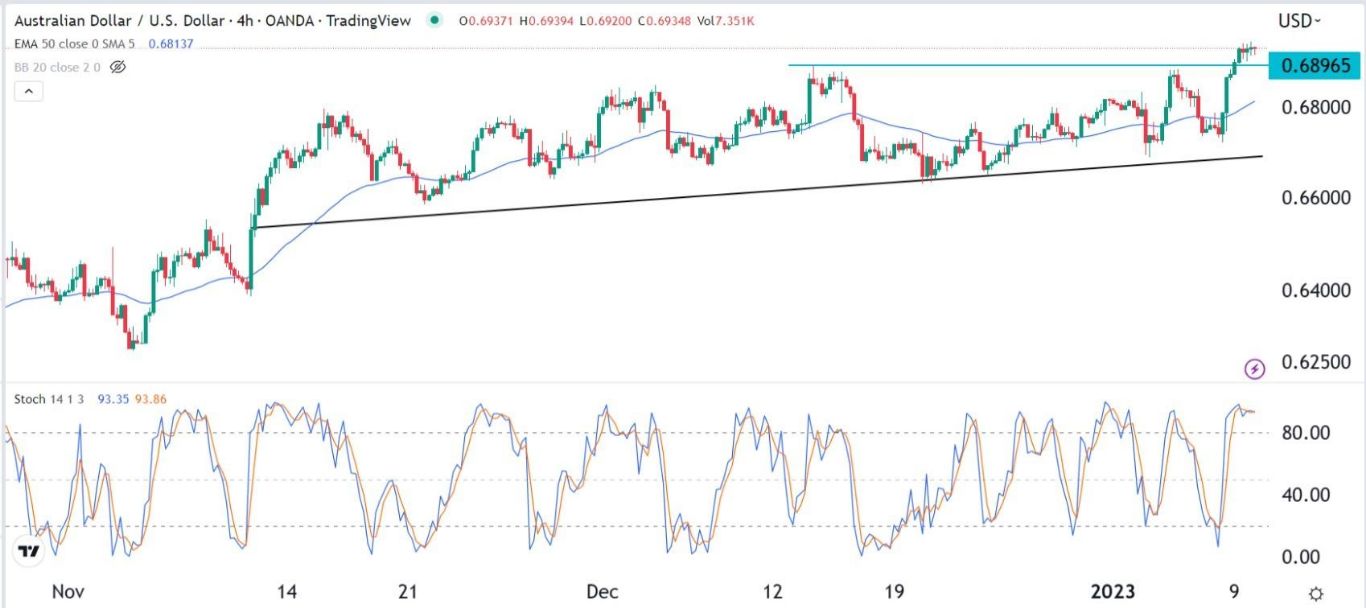Screen dimensions: 1366x608
Task: Open the USD currency dropdown
Action: pyautogui.click(x=1298, y=21)
